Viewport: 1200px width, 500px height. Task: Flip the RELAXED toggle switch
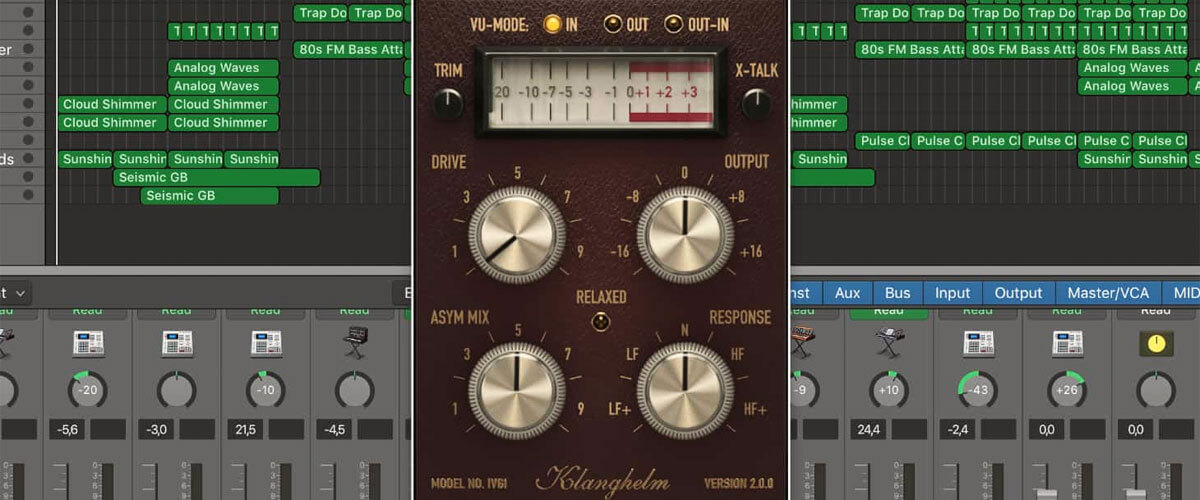(600, 321)
